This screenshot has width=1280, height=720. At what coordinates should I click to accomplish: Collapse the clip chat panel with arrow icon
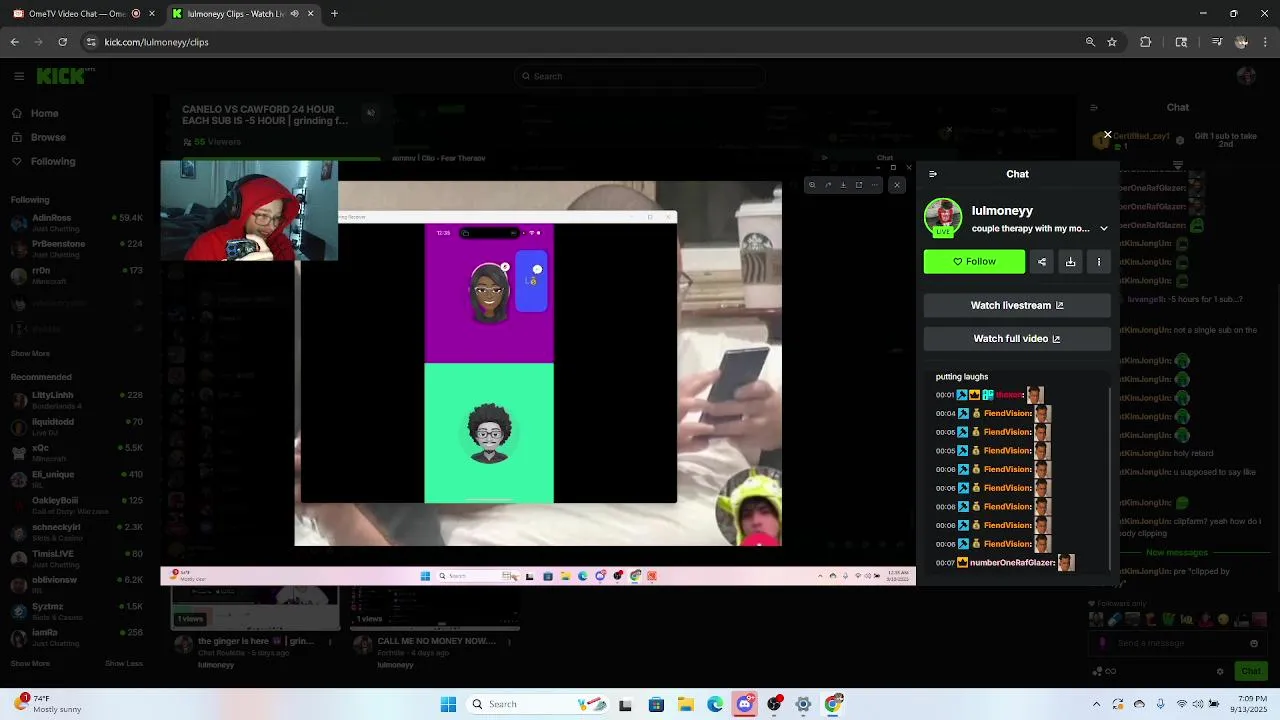point(933,174)
